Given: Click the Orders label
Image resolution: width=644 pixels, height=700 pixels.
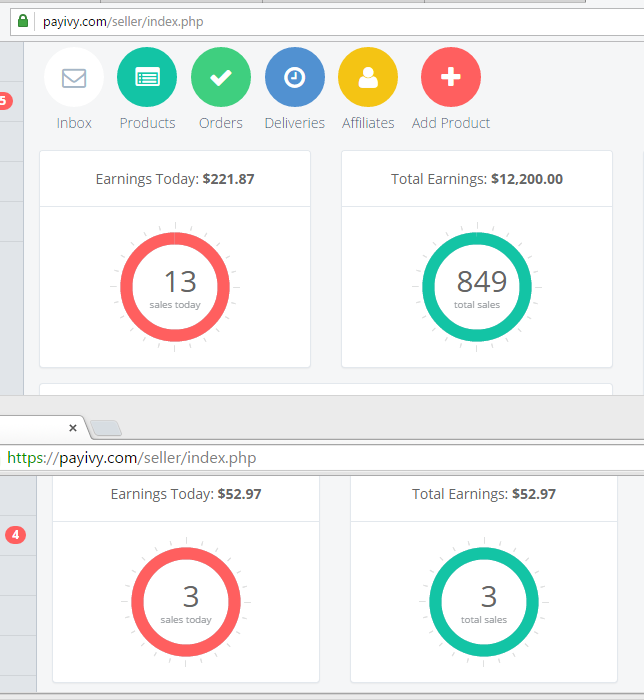Looking at the screenshot, I should (221, 123).
